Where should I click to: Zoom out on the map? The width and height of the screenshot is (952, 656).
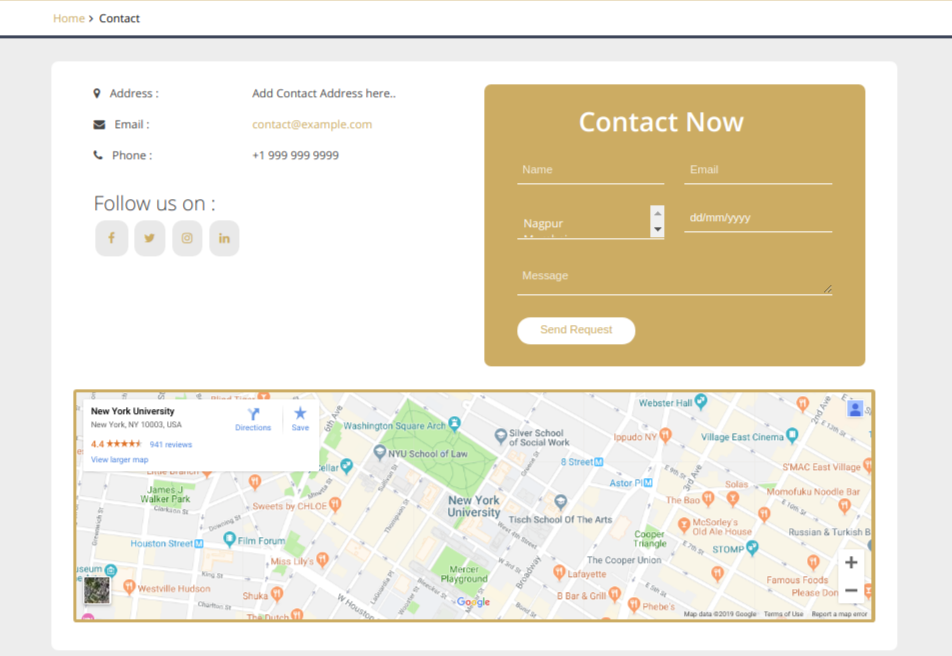[x=851, y=590]
